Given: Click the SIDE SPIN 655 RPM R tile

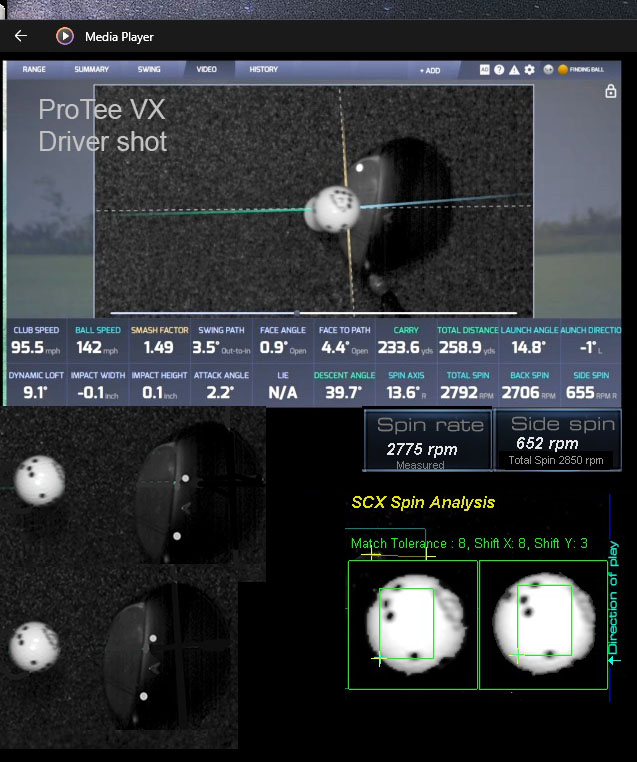Looking at the screenshot, I should [591, 385].
